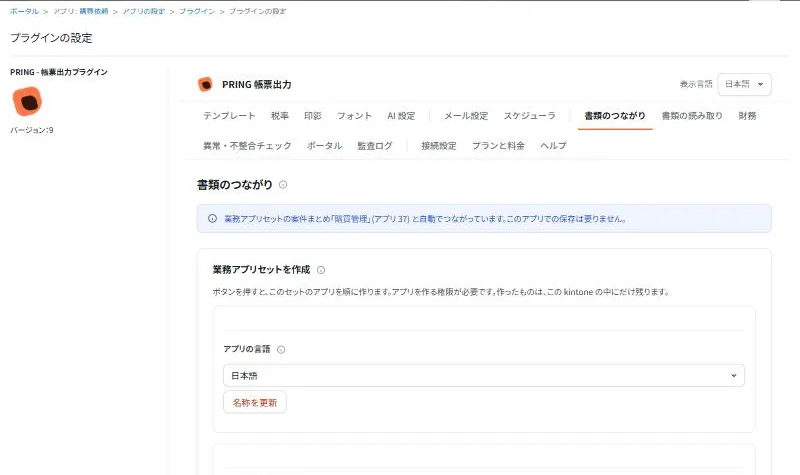
Task: Open the アプリの言語 dropdown set to 日本語
Action: (484, 376)
